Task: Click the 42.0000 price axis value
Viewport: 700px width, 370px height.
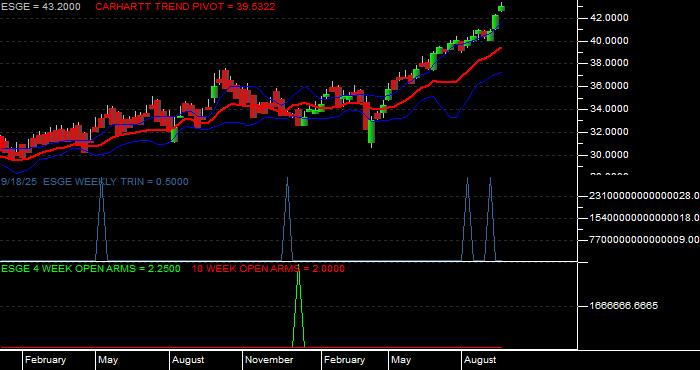Action: (x=609, y=18)
